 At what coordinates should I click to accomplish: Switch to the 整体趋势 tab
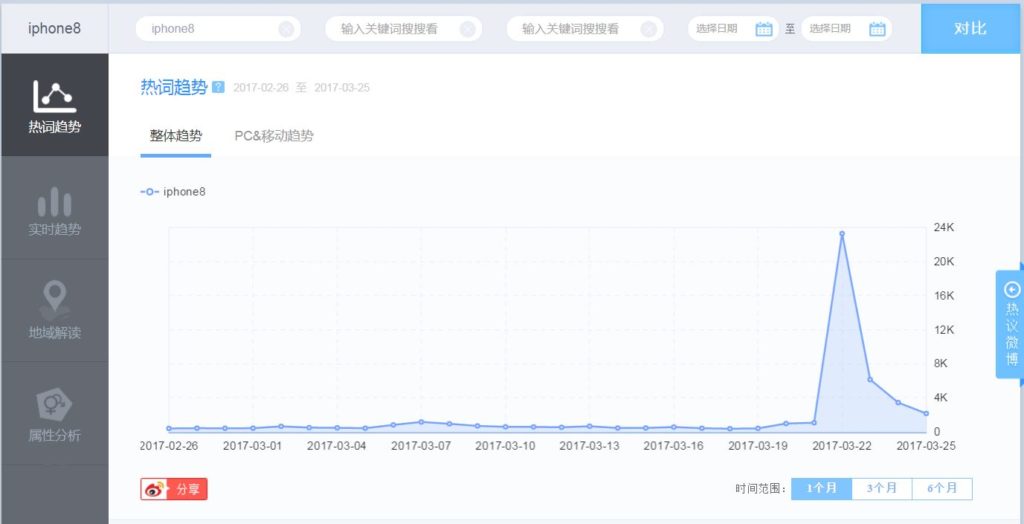pyautogui.click(x=176, y=136)
